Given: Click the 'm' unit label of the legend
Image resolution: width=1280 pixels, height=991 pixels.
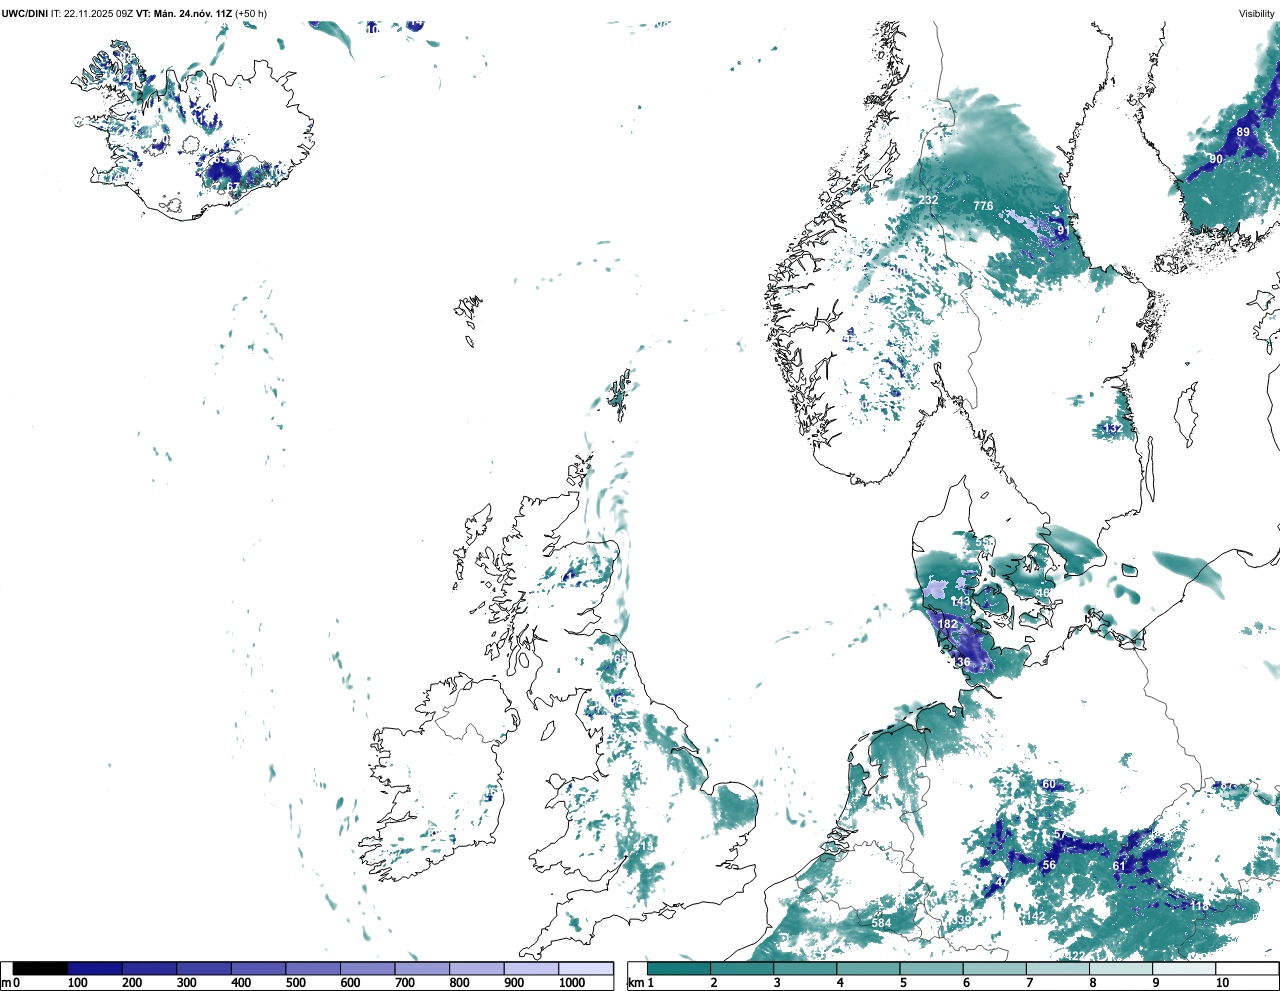Looking at the screenshot, I should pyautogui.click(x=6, y=983).
